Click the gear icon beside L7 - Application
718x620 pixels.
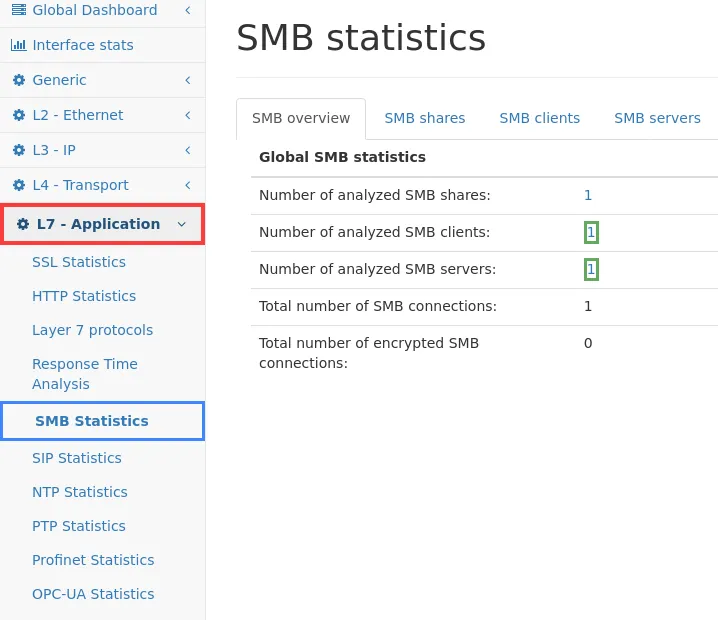(x=23, y=224)
